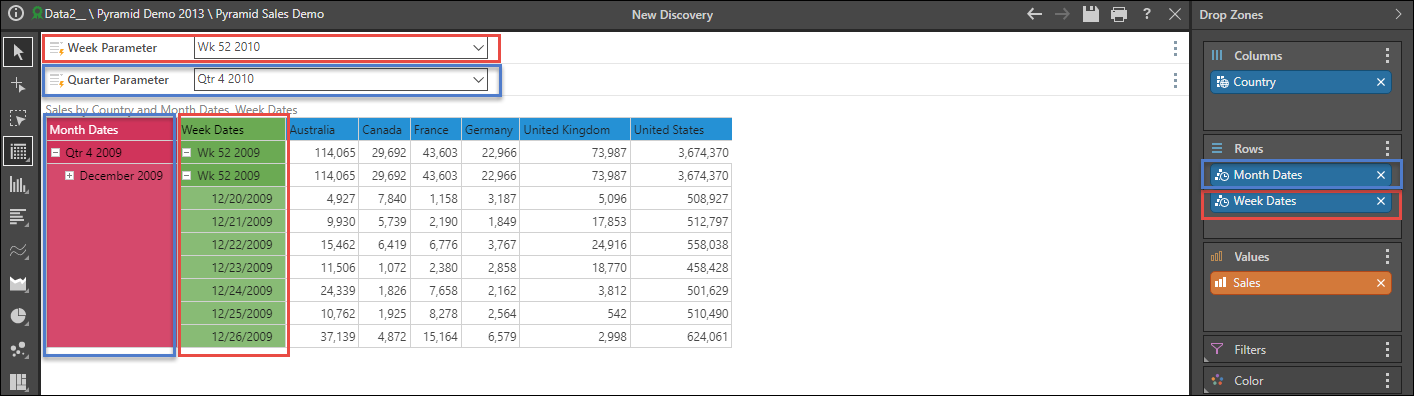Viewport: 1414px width, 396px height.
Task: Open the Filters drop zone options menu
Action: [1387, 350]
